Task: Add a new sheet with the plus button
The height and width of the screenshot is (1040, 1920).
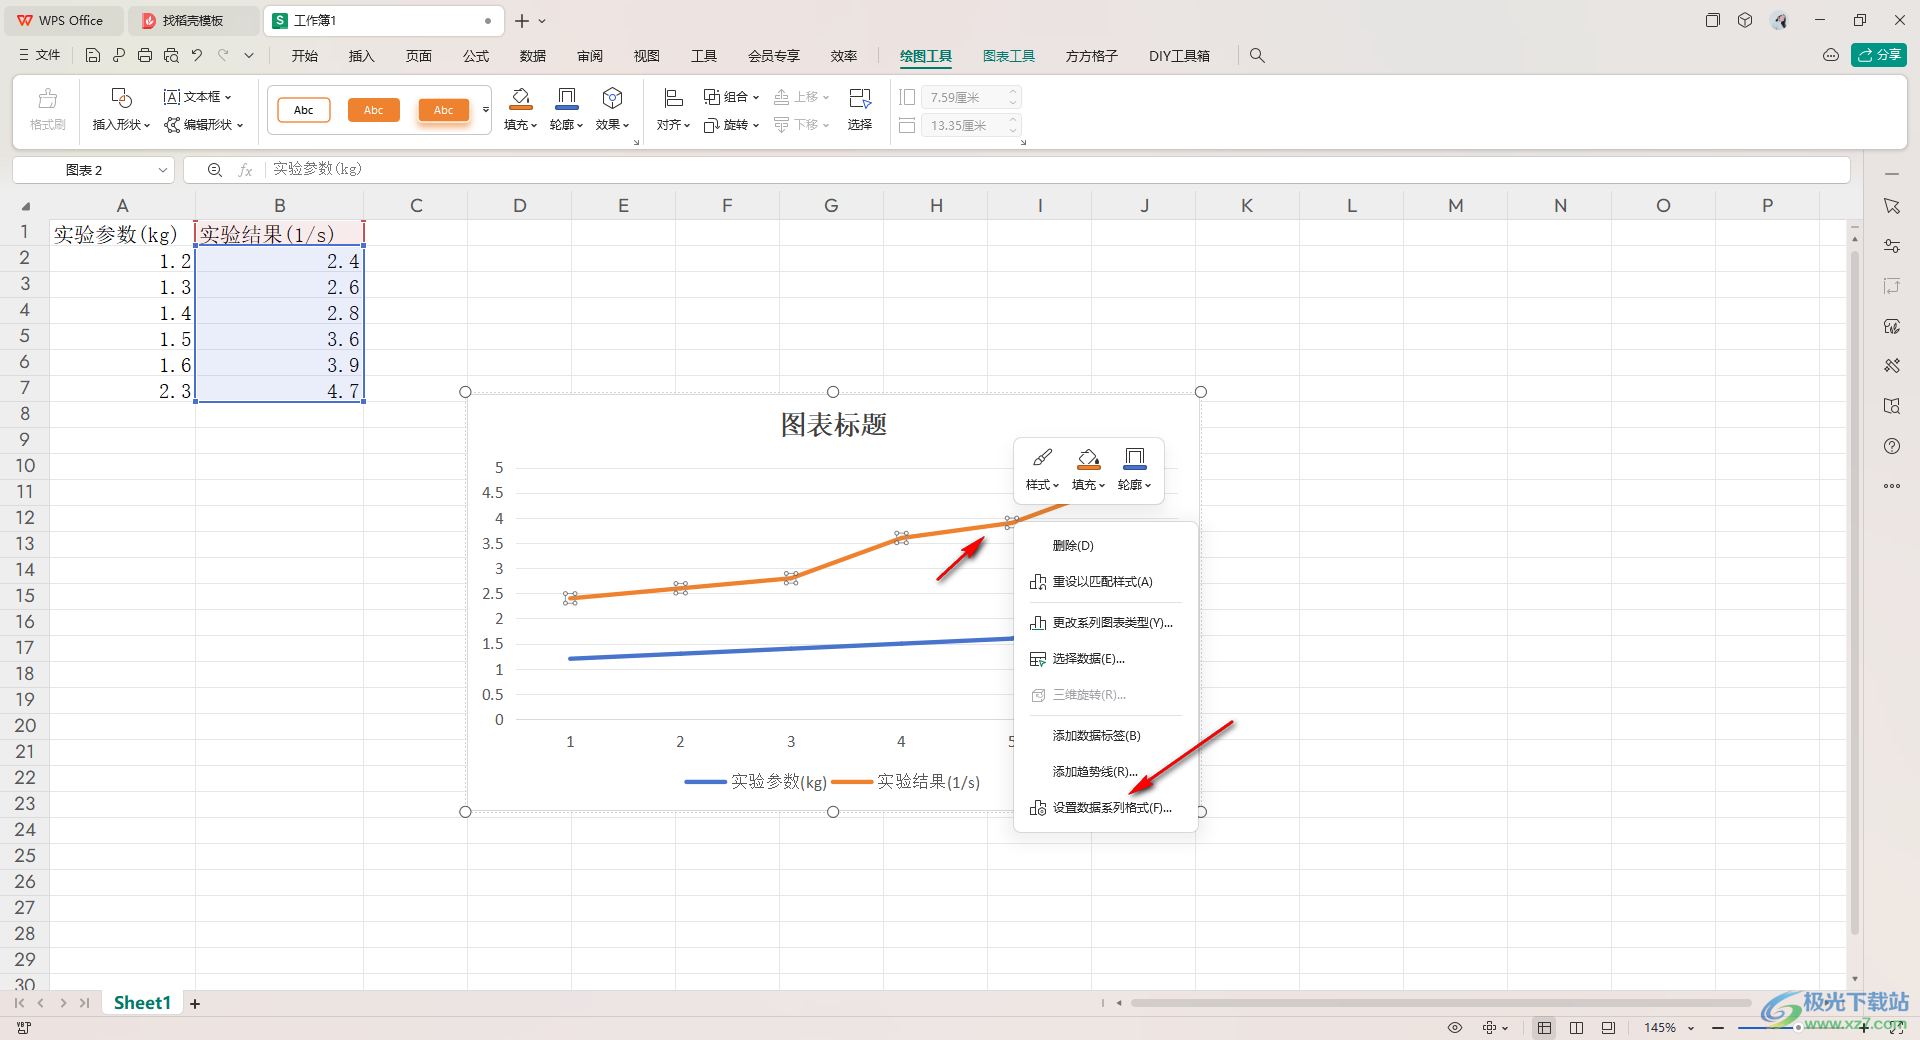Action: point(195,1004)
